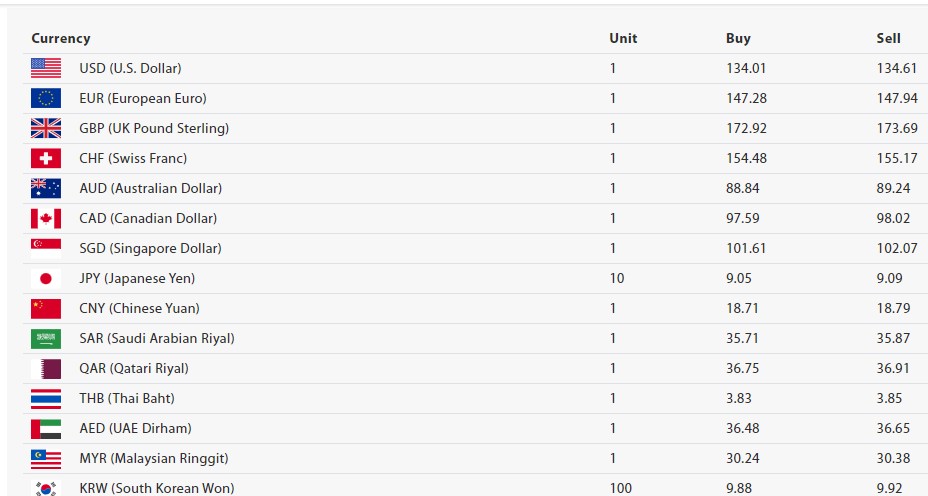Click the Canadian maple leaf flag
This screenshot has height=496, width=928.
click(x=46, y=218)
